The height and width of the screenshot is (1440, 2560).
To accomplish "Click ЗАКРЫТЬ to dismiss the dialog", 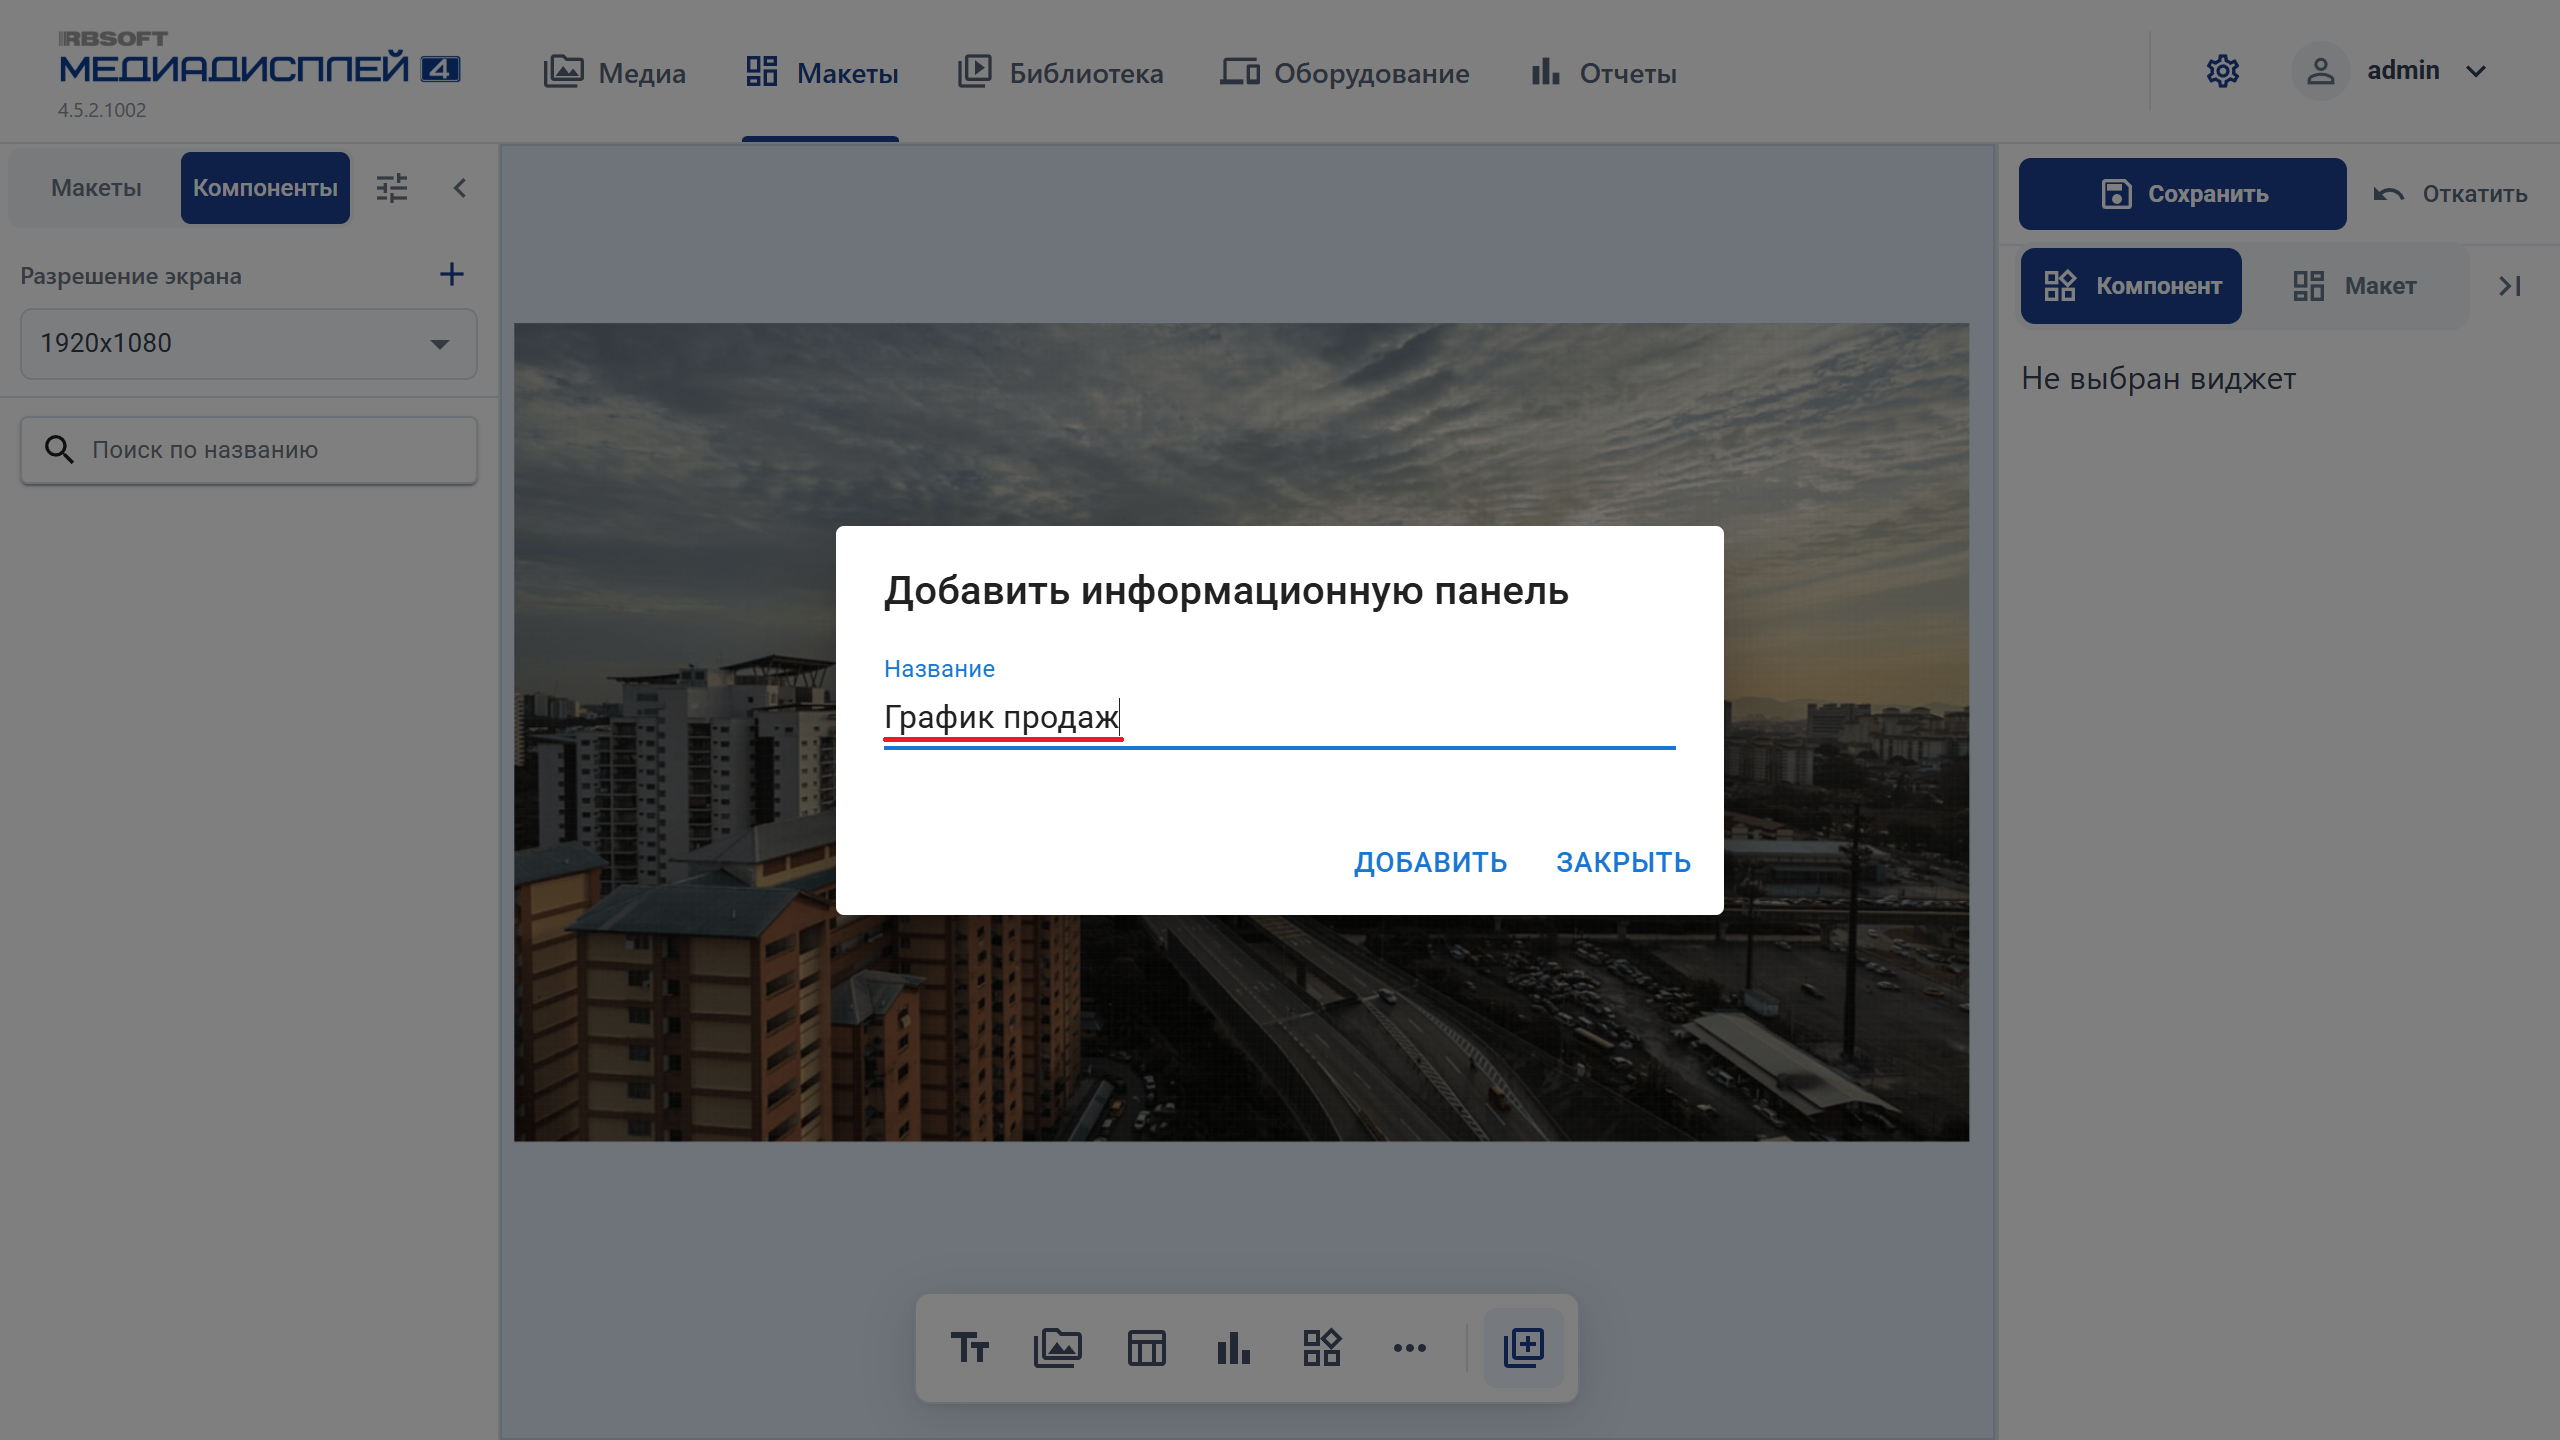I will click(x=1623, y=862).
